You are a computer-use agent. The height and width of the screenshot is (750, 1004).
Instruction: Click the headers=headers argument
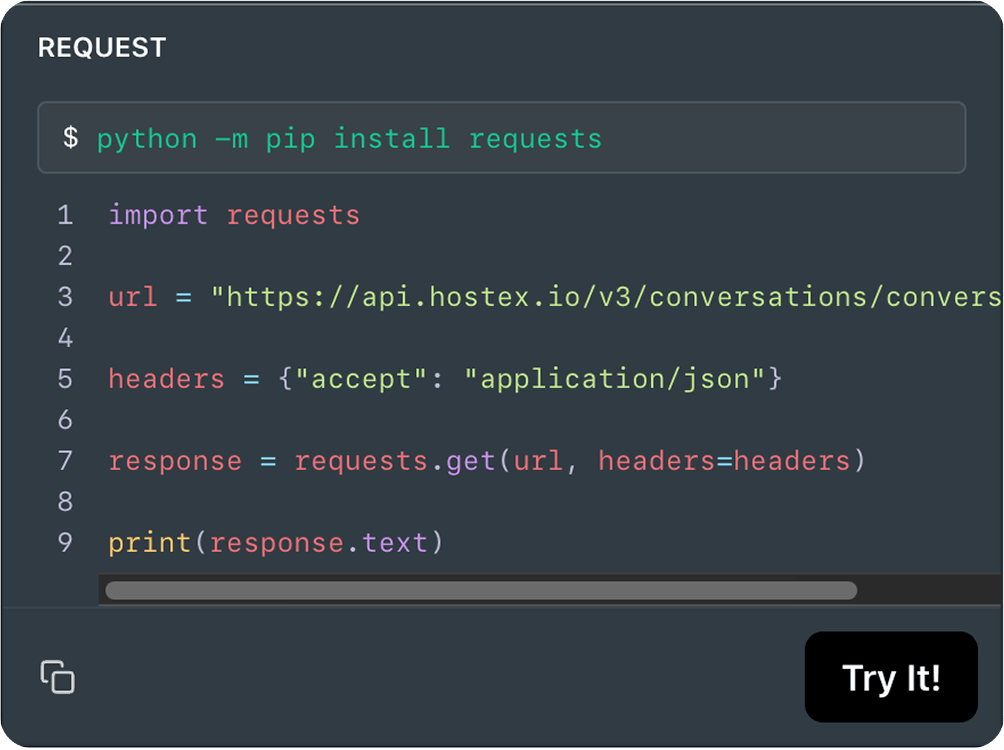pyautogui.click(x=724, y=461)
